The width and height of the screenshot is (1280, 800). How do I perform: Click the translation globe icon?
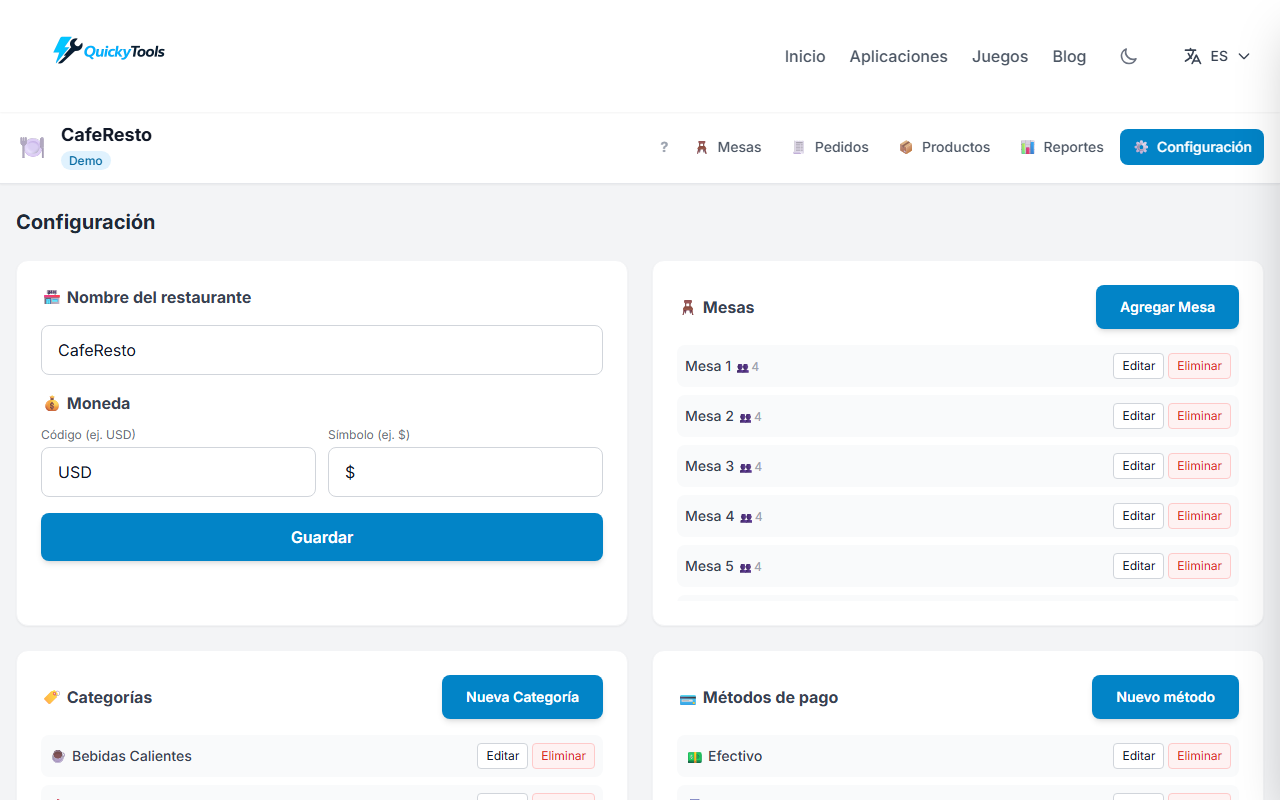[1192, 56]
